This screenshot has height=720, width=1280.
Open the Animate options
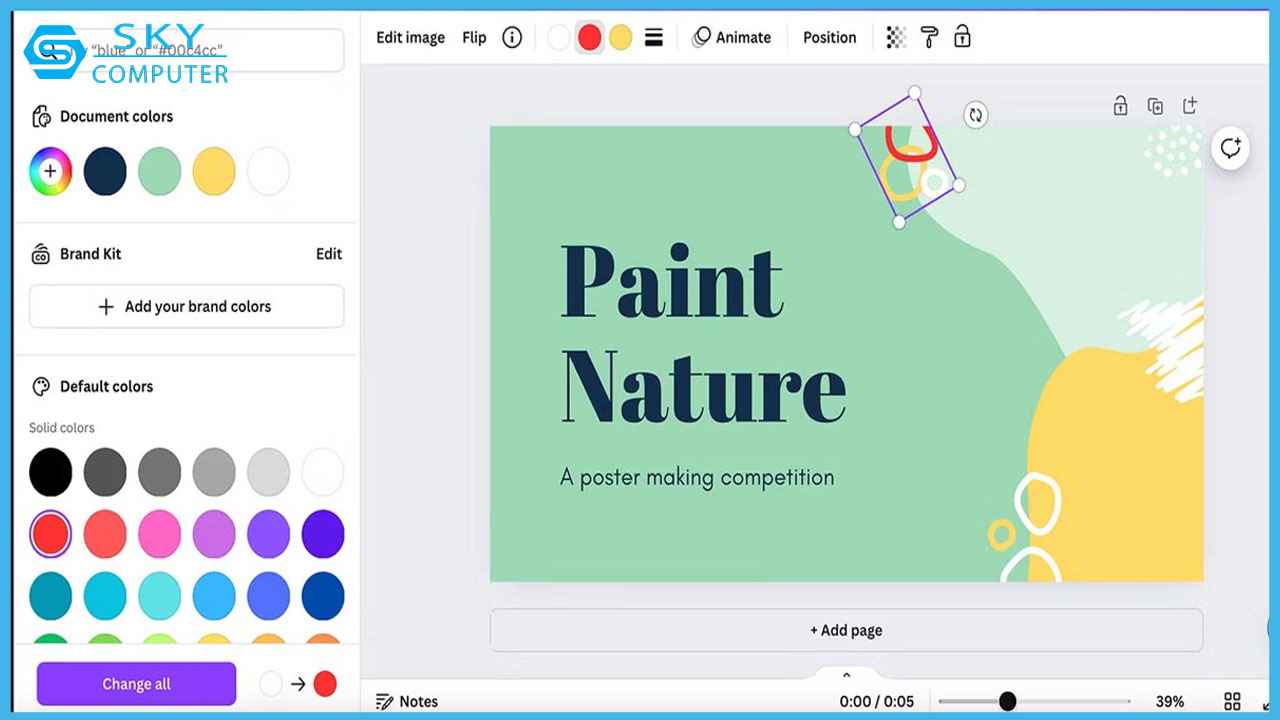[732, 38]
